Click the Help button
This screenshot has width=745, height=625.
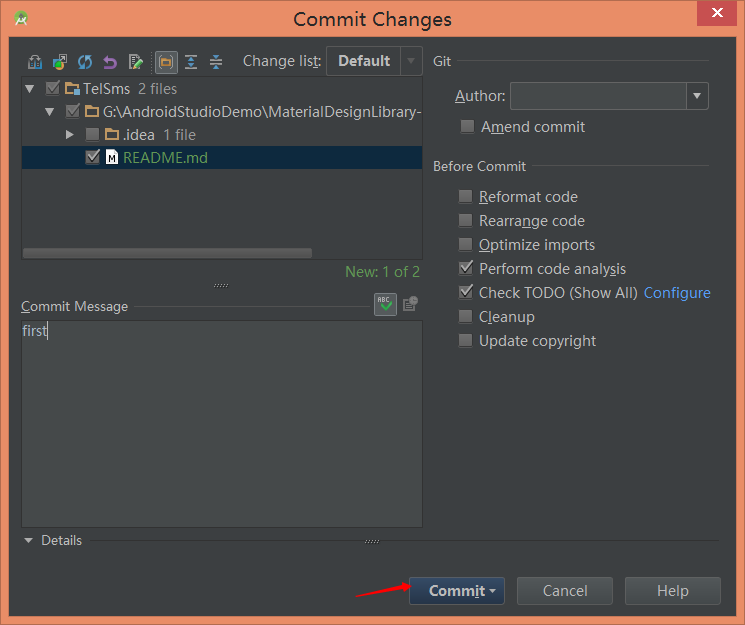673,591
